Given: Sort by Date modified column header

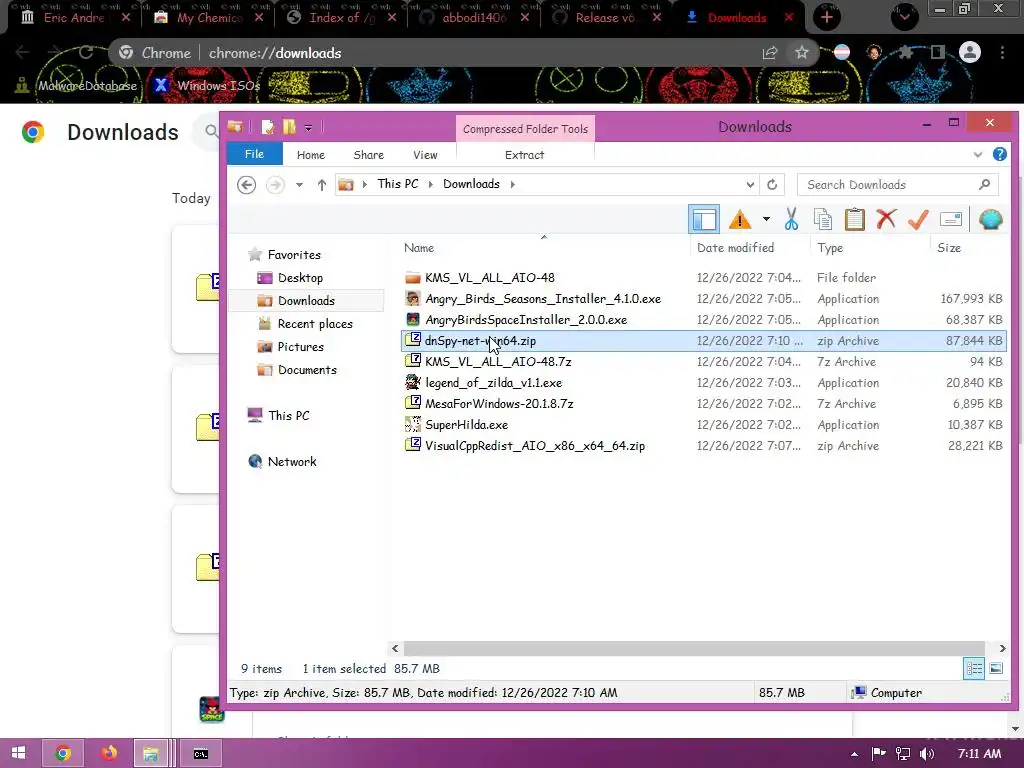Looking at the screenshot, I should coord(735,248).
